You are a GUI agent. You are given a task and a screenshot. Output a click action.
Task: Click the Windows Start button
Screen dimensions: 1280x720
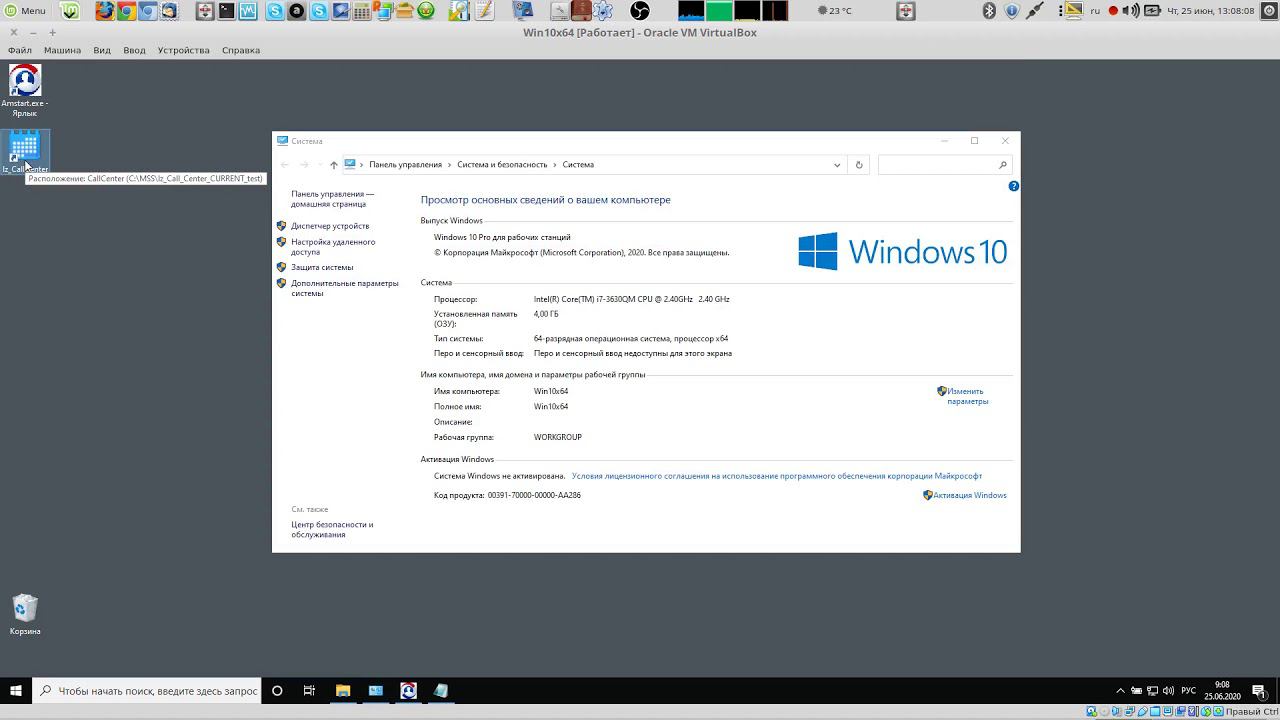pos(15,690)
